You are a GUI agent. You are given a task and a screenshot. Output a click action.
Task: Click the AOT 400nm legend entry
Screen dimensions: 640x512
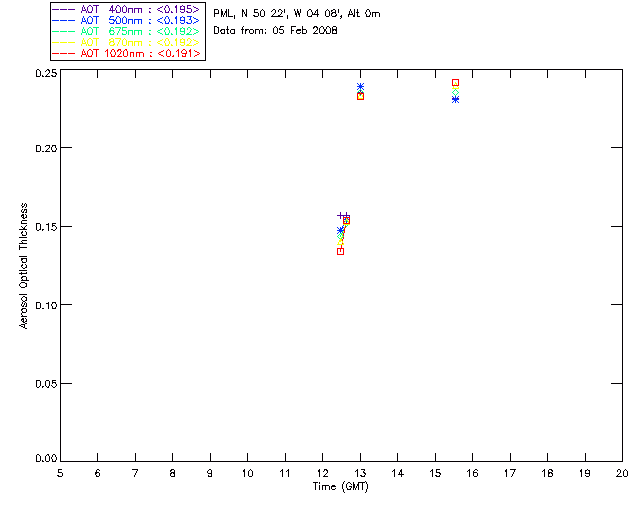pyautogui.click(x=126, y=9)
